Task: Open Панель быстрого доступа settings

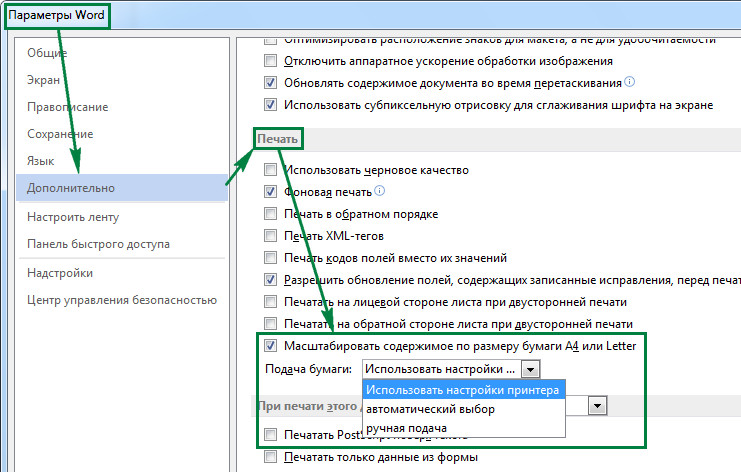Action: [98, 244]
